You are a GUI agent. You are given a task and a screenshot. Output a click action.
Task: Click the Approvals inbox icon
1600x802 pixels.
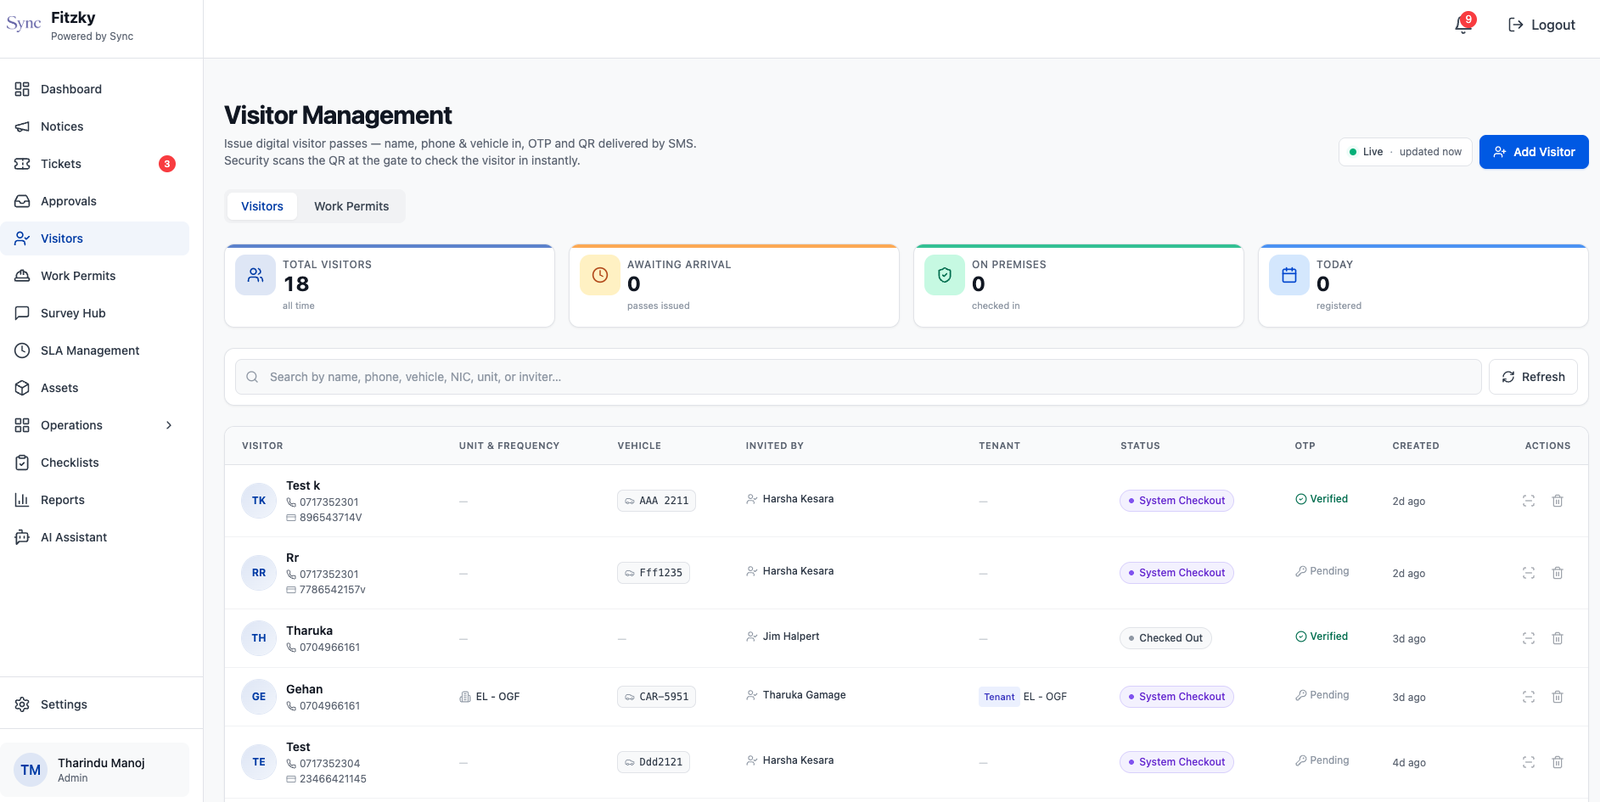(x=22, y=201)
